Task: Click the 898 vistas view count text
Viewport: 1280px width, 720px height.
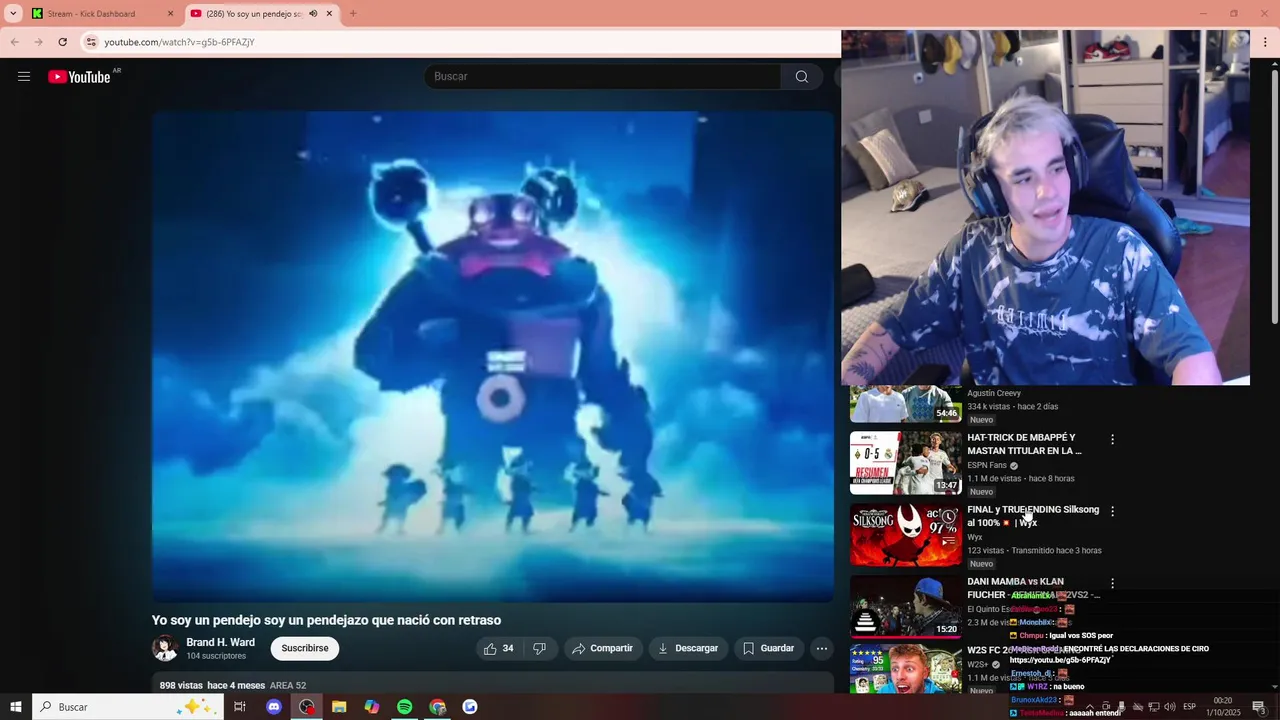Action: pos(181,686)
